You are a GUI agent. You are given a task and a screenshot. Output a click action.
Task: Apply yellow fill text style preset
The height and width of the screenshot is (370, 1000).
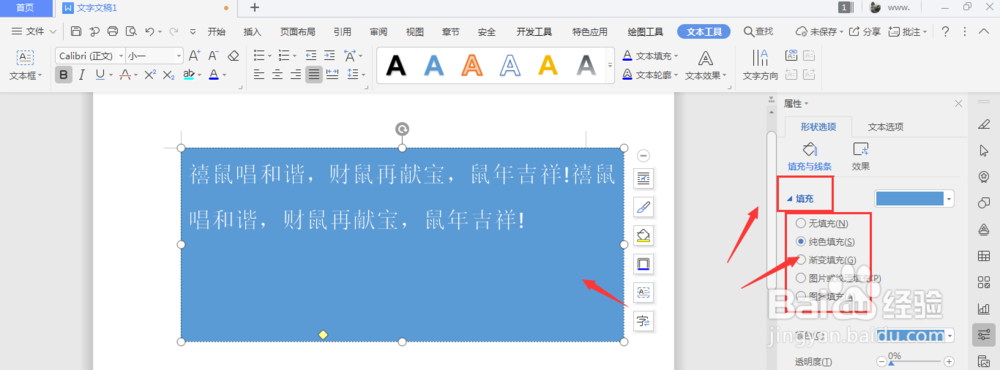[548, 65]
